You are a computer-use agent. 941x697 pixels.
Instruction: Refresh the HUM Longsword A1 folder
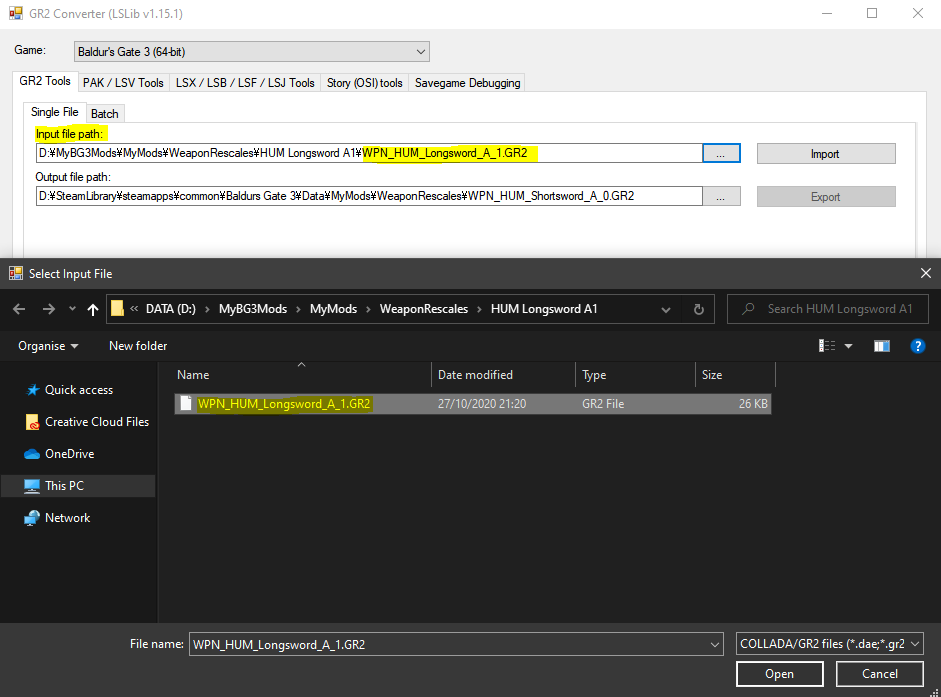699,309
